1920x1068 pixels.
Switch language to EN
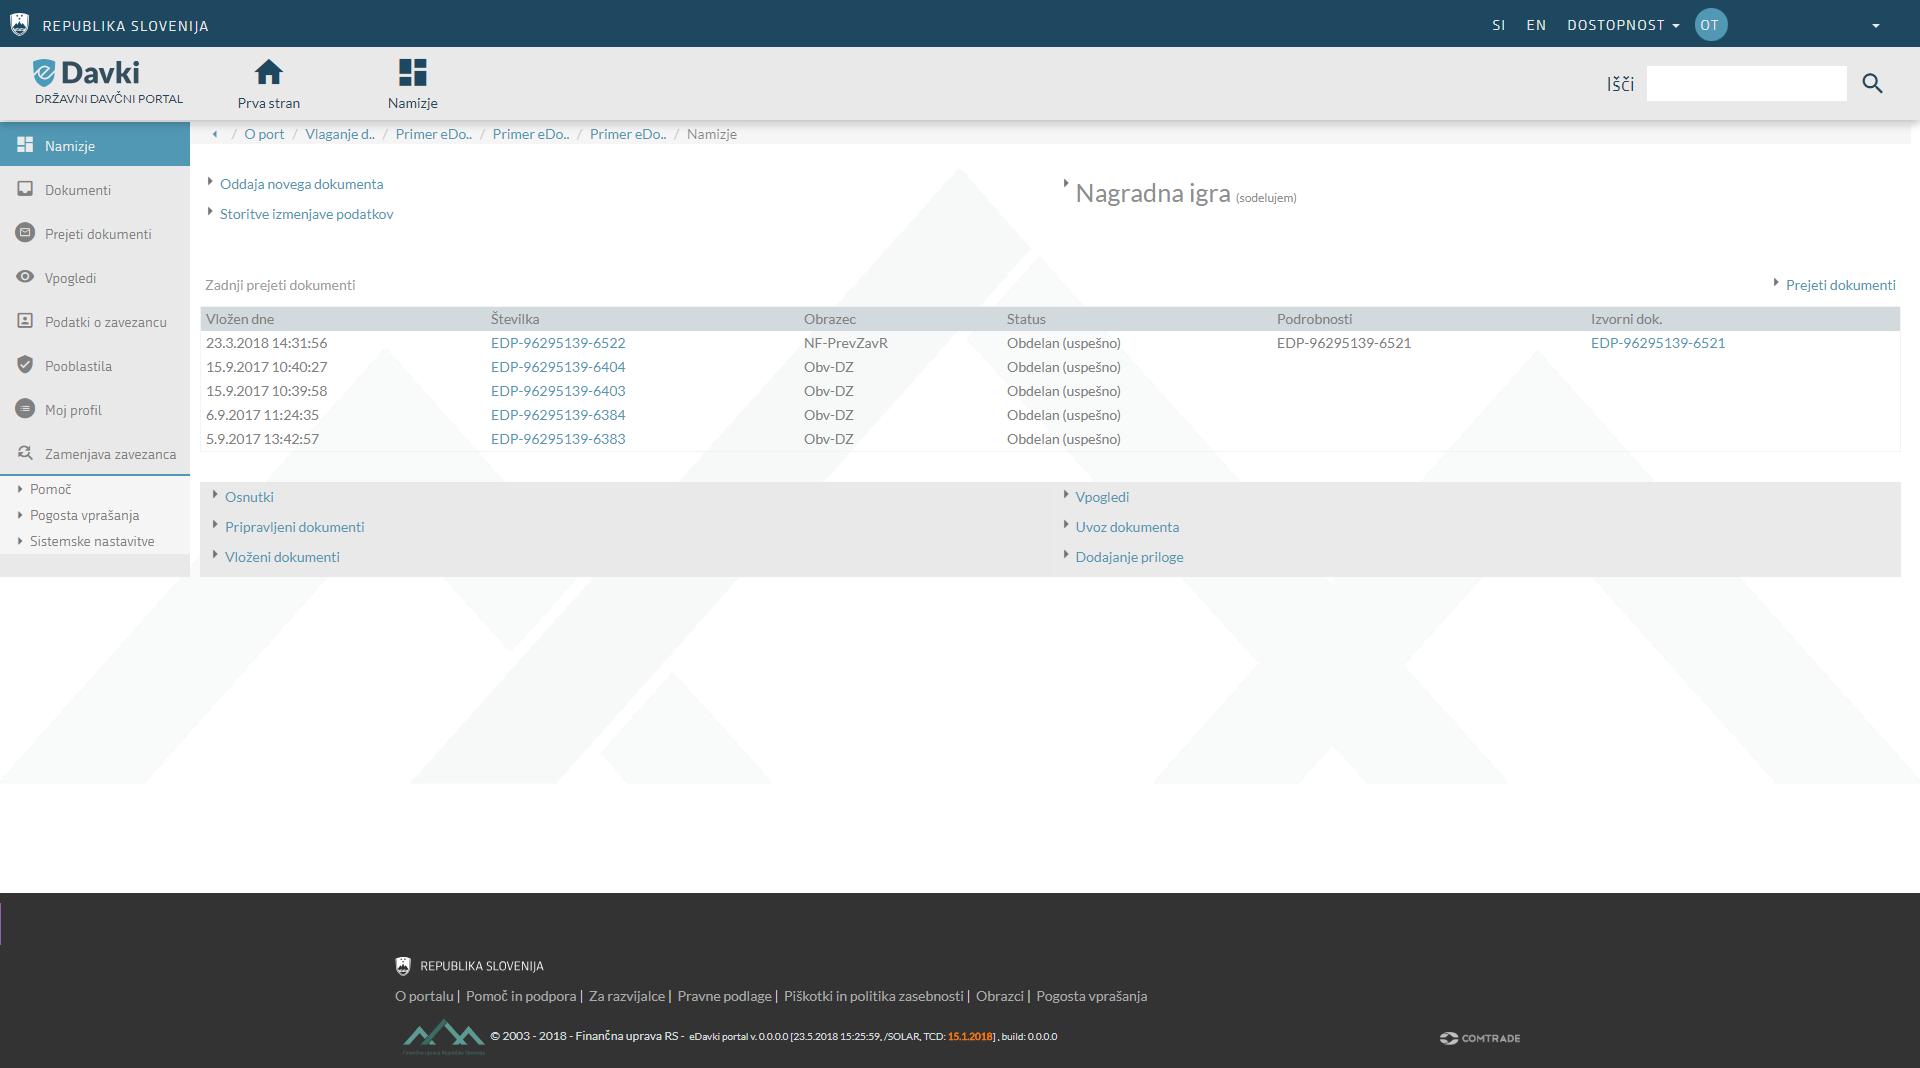pyautogui.click(x=1536, y=25)
